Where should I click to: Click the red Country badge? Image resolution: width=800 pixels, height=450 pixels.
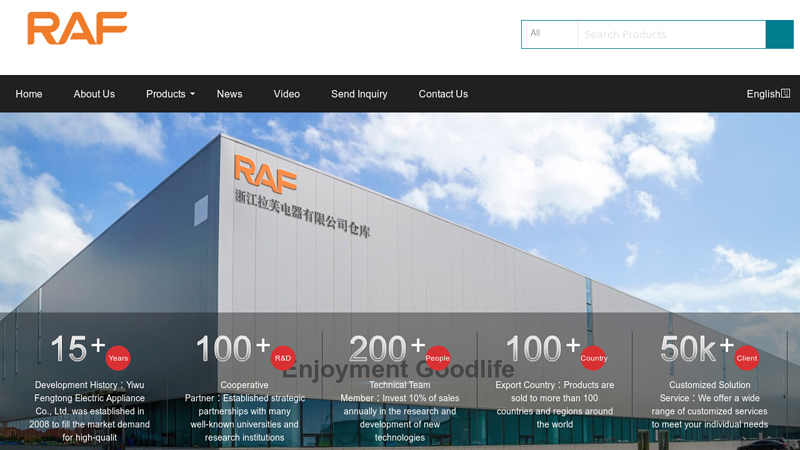[x=593, y=358]
